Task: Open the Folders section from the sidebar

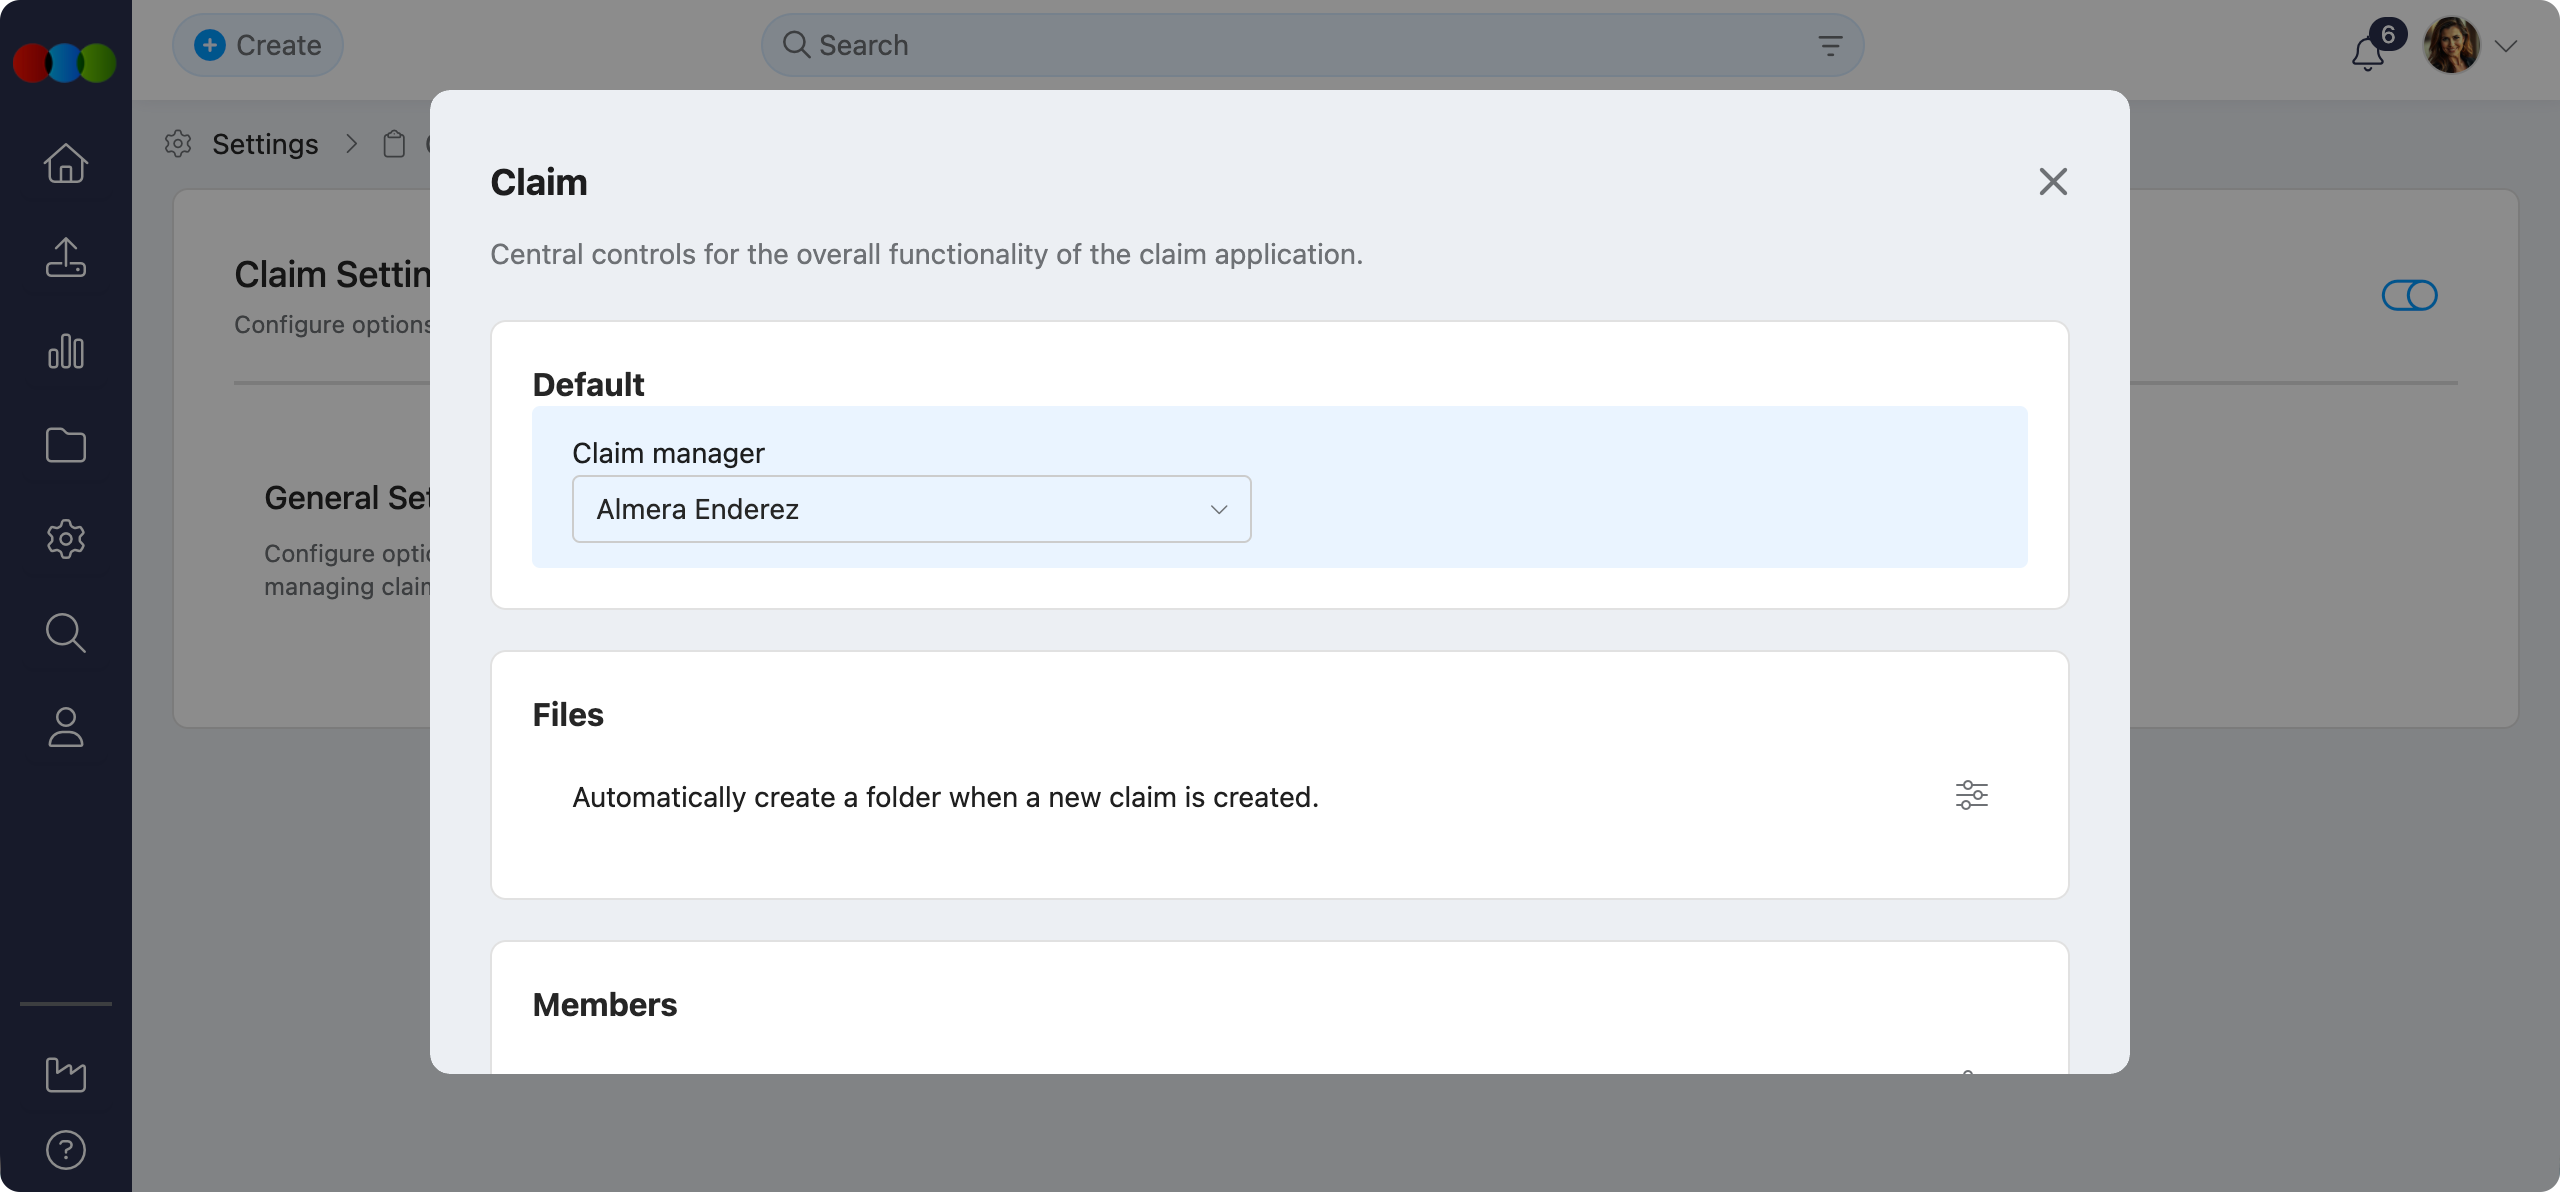Action: (64, 445)
